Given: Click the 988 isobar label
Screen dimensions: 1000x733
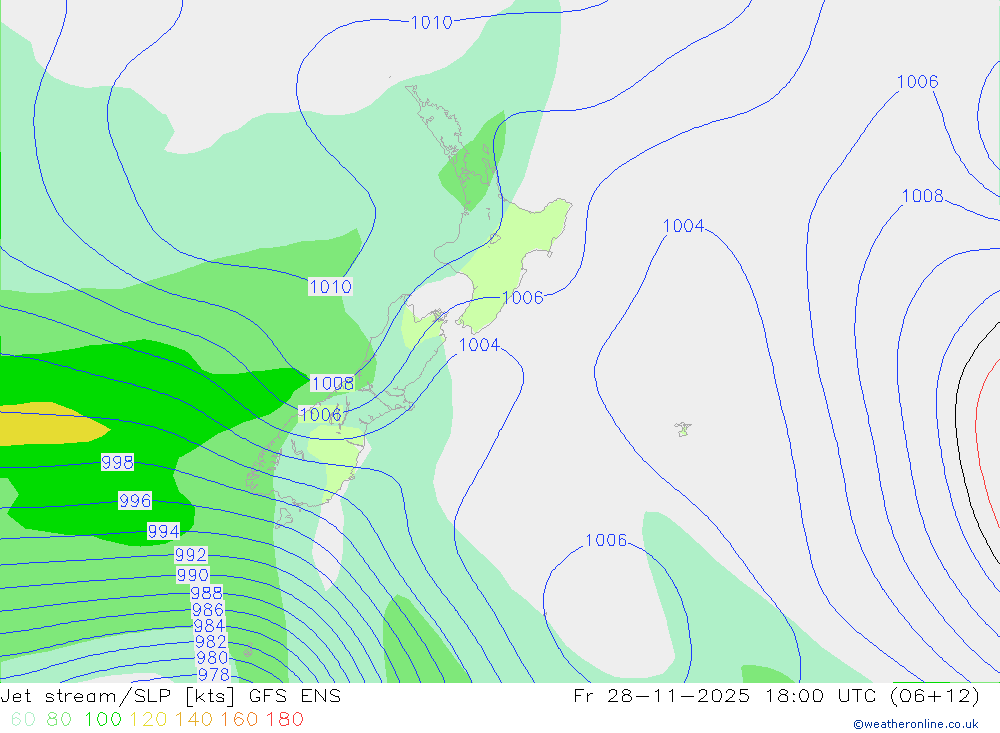Looking at the screenshot, I should (x=207, y=593).
